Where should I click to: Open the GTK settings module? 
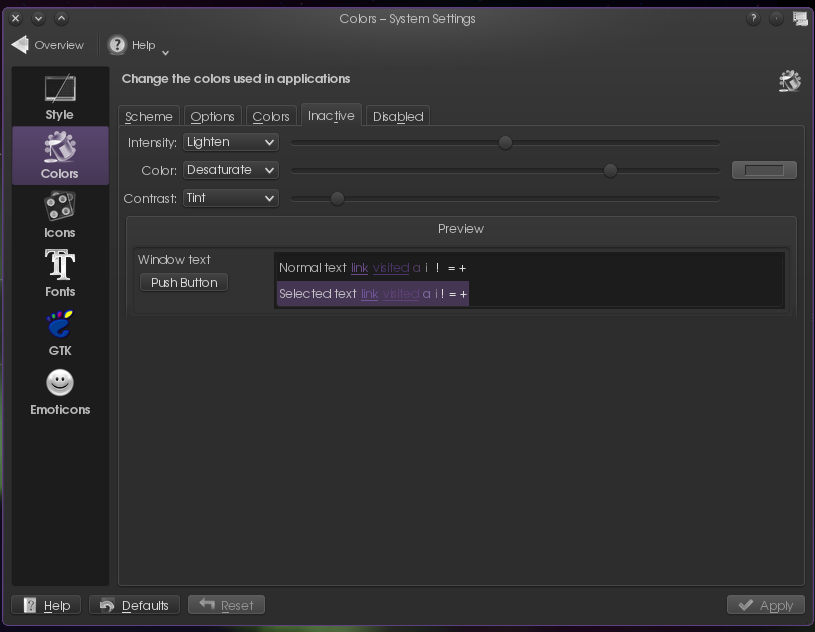point(60,333)
